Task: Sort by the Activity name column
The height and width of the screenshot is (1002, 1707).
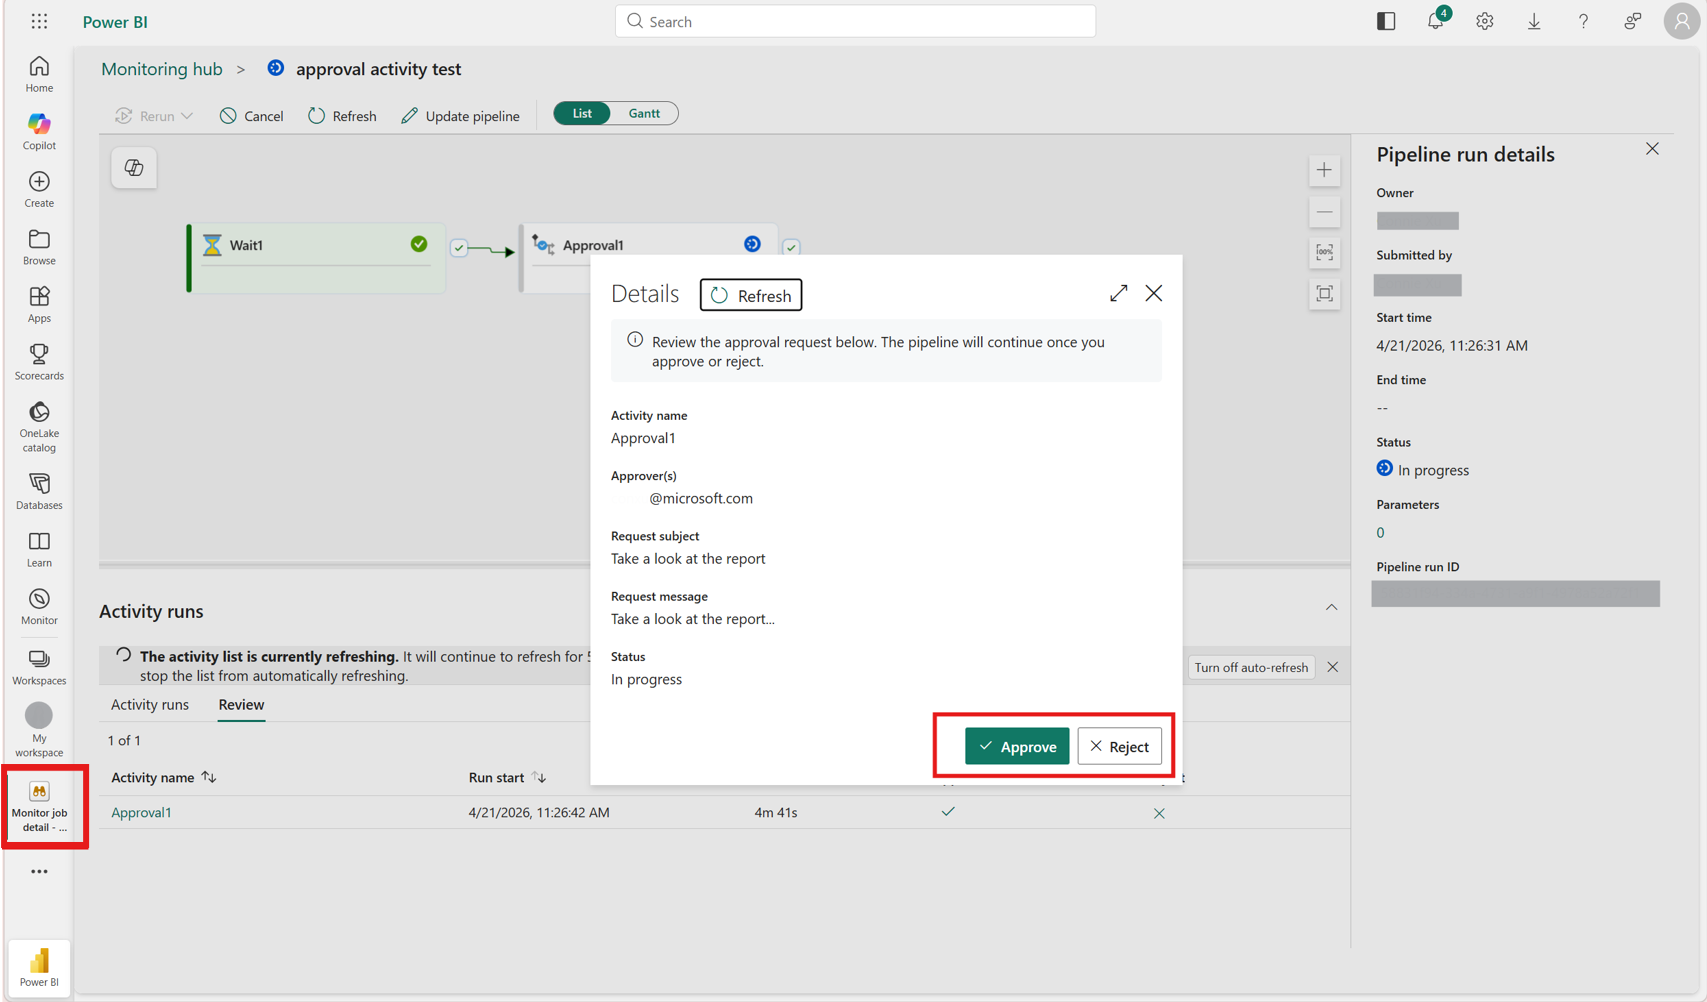Action: pos(163,777)
